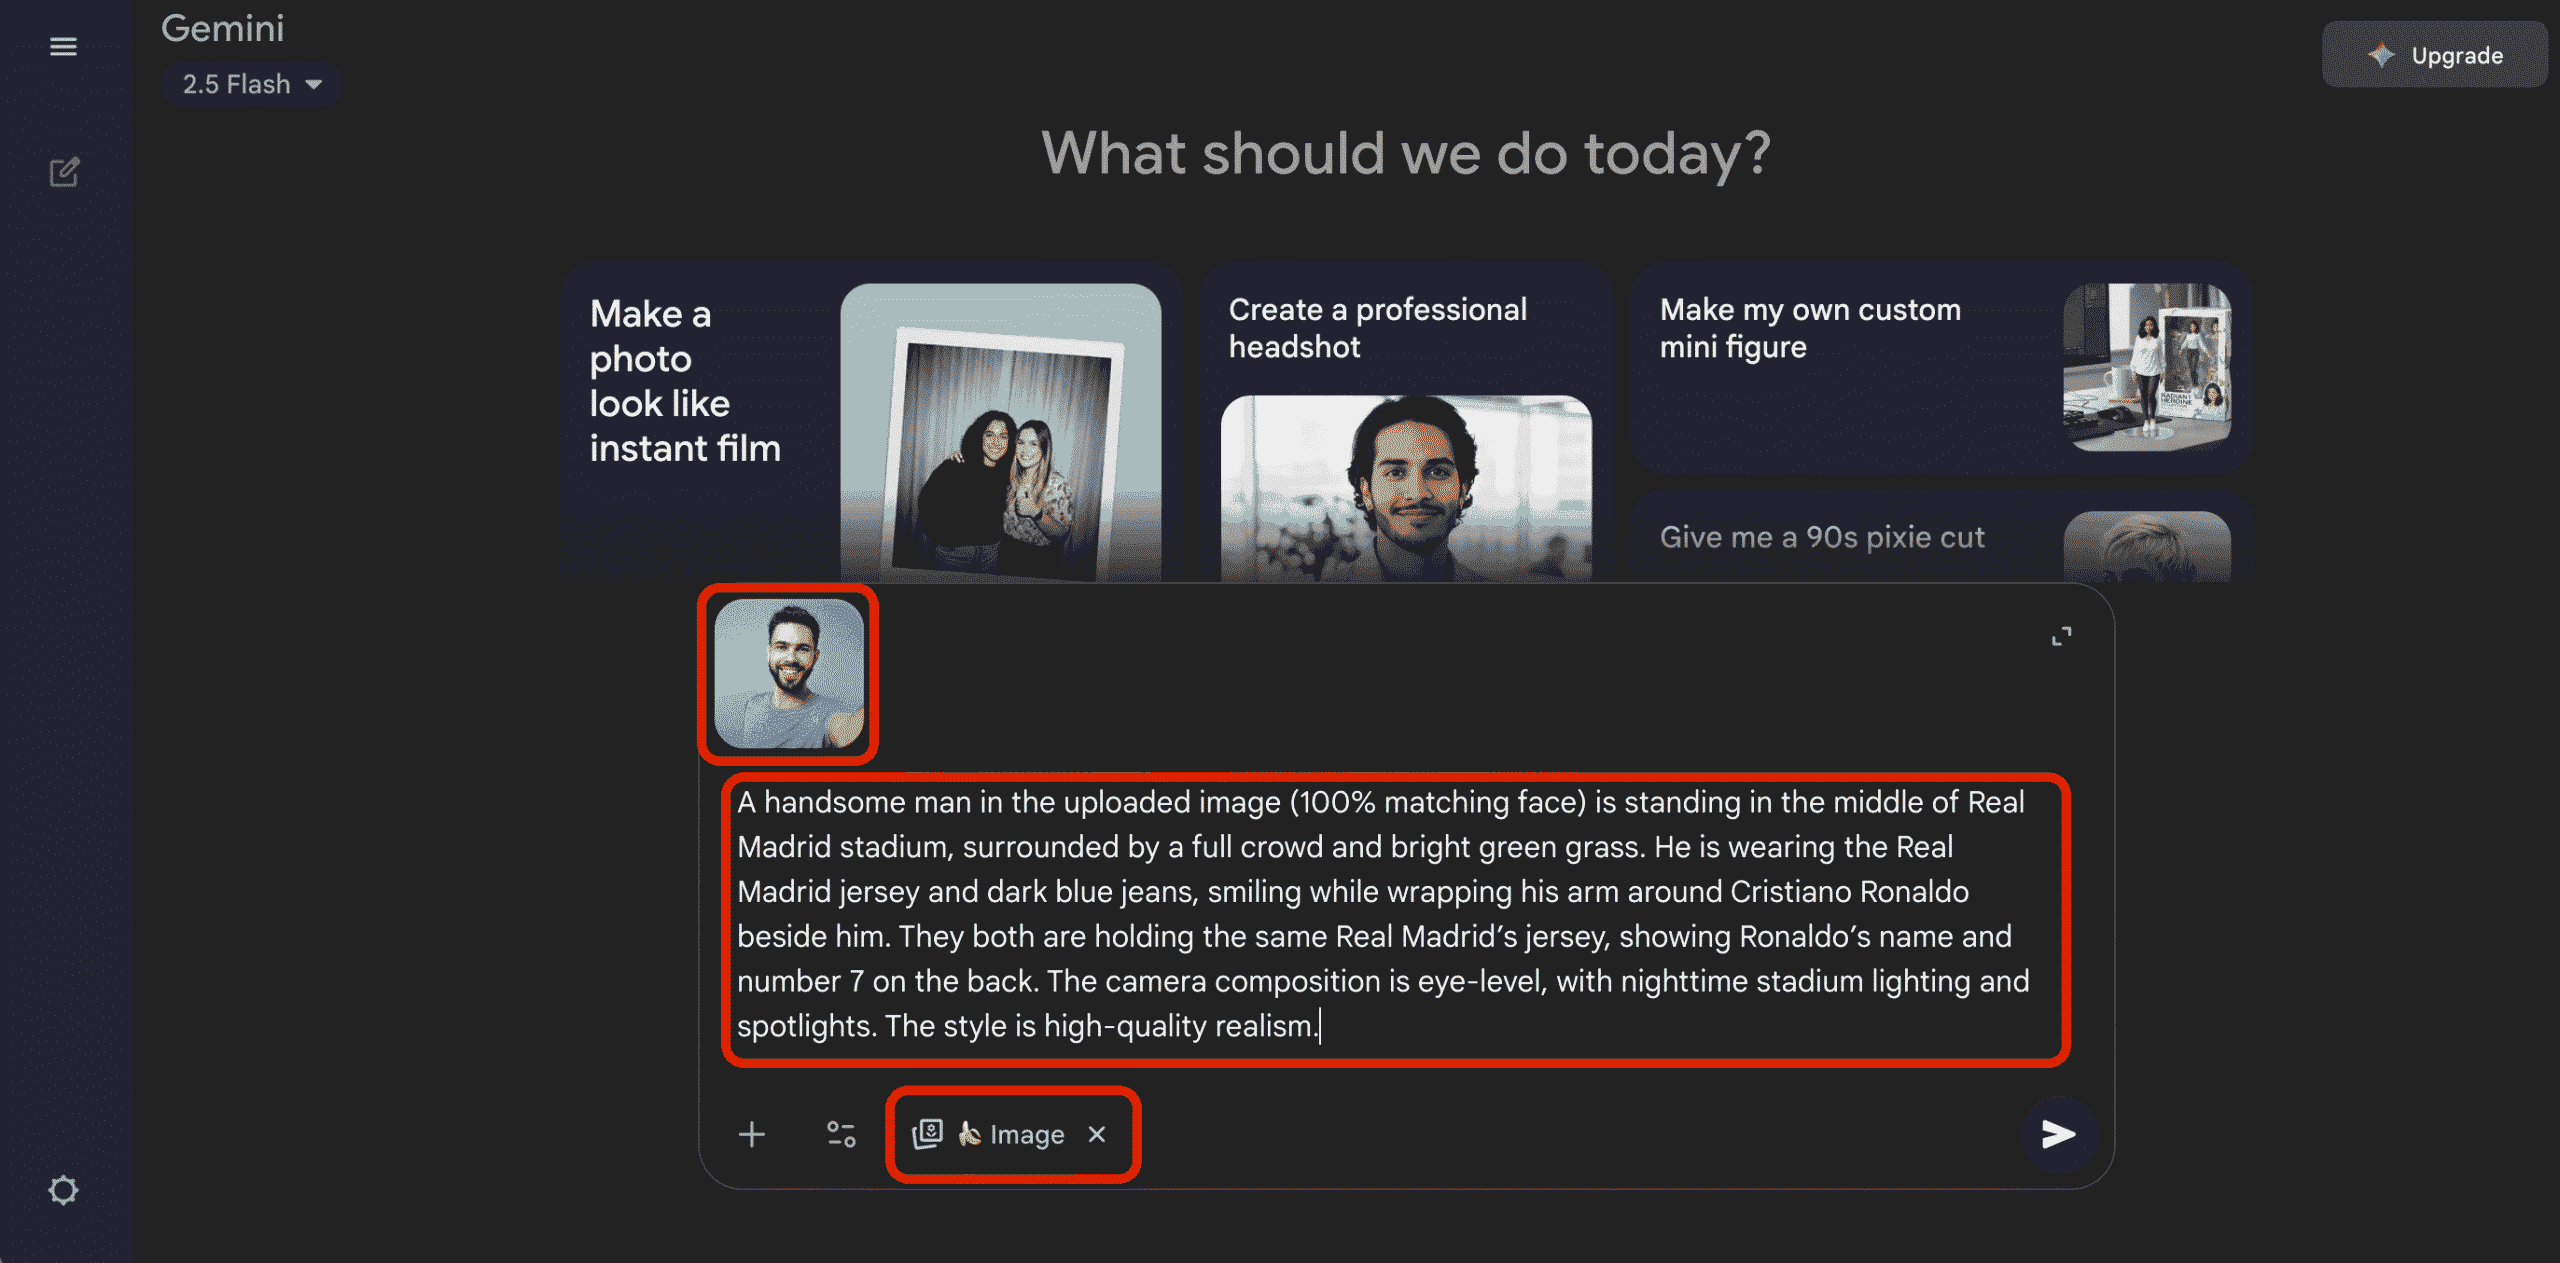2560x1263 pixels.
Task: Start a new chat with compose icon
Action: (x=64, y=172)
